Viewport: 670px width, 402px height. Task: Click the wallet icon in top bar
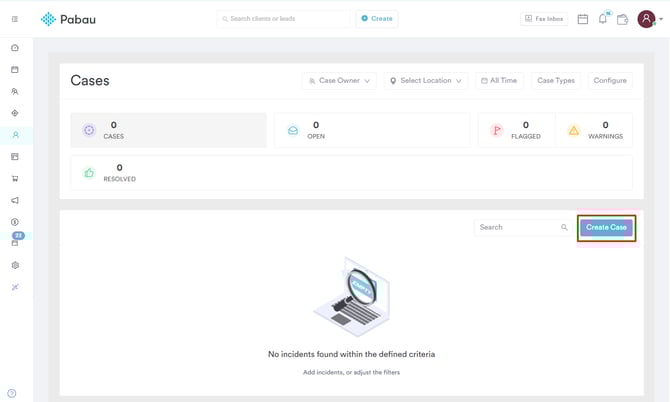point(622,19)
